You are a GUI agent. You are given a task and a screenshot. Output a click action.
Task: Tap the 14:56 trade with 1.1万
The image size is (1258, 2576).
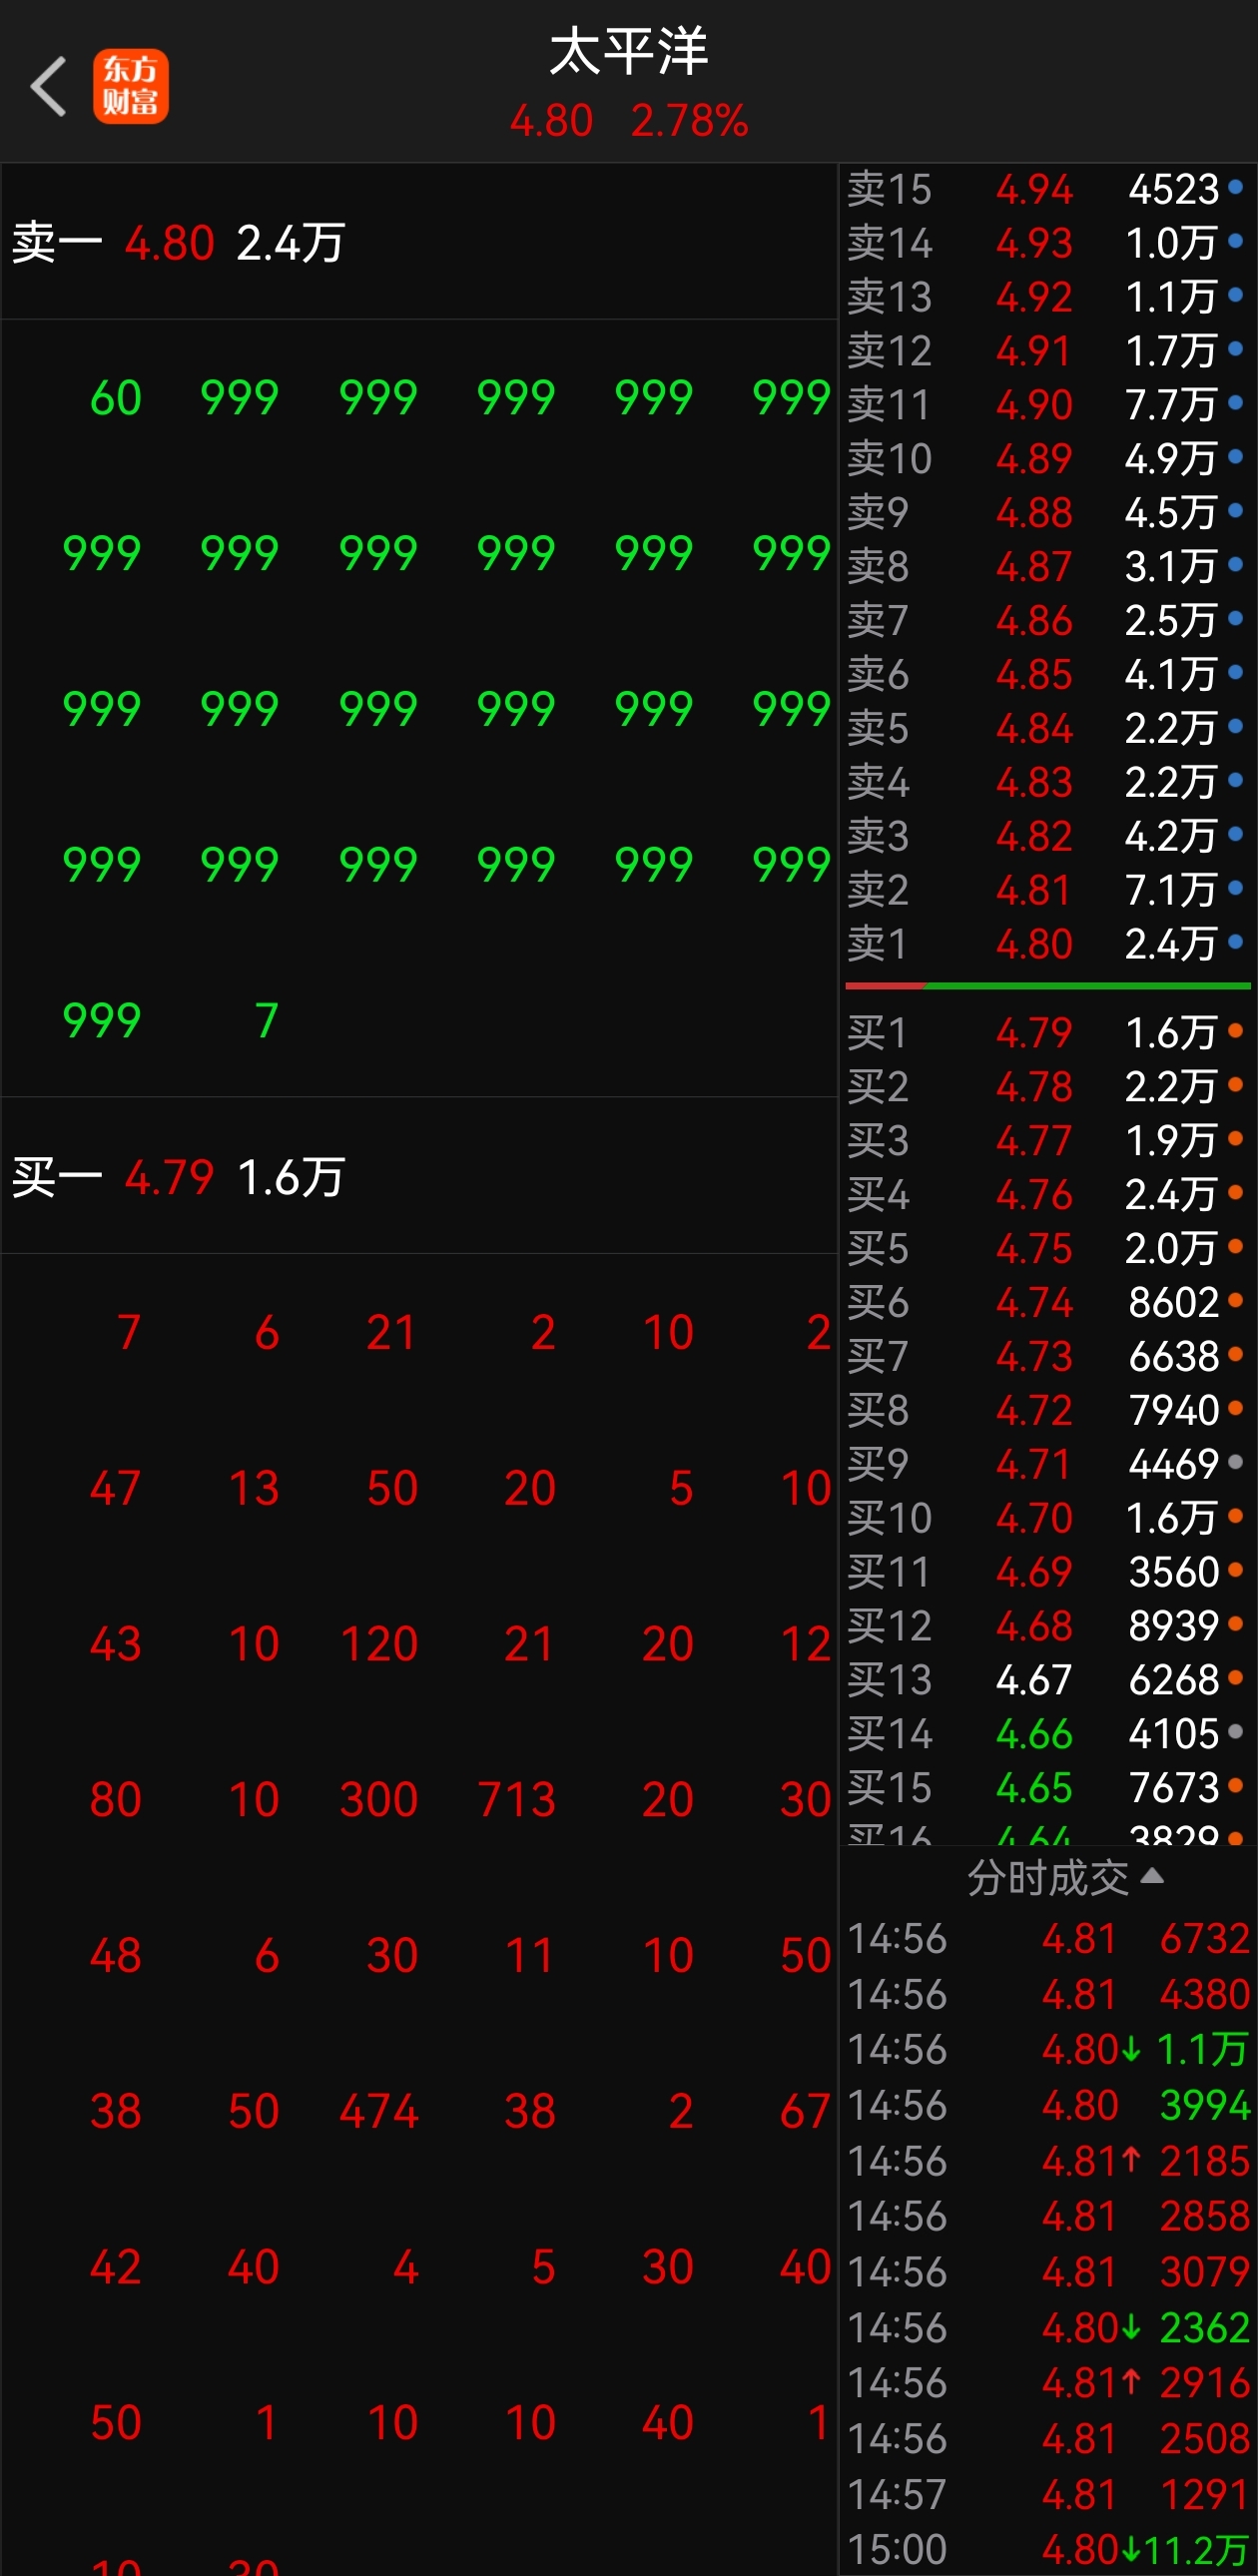[1048, 2049]
